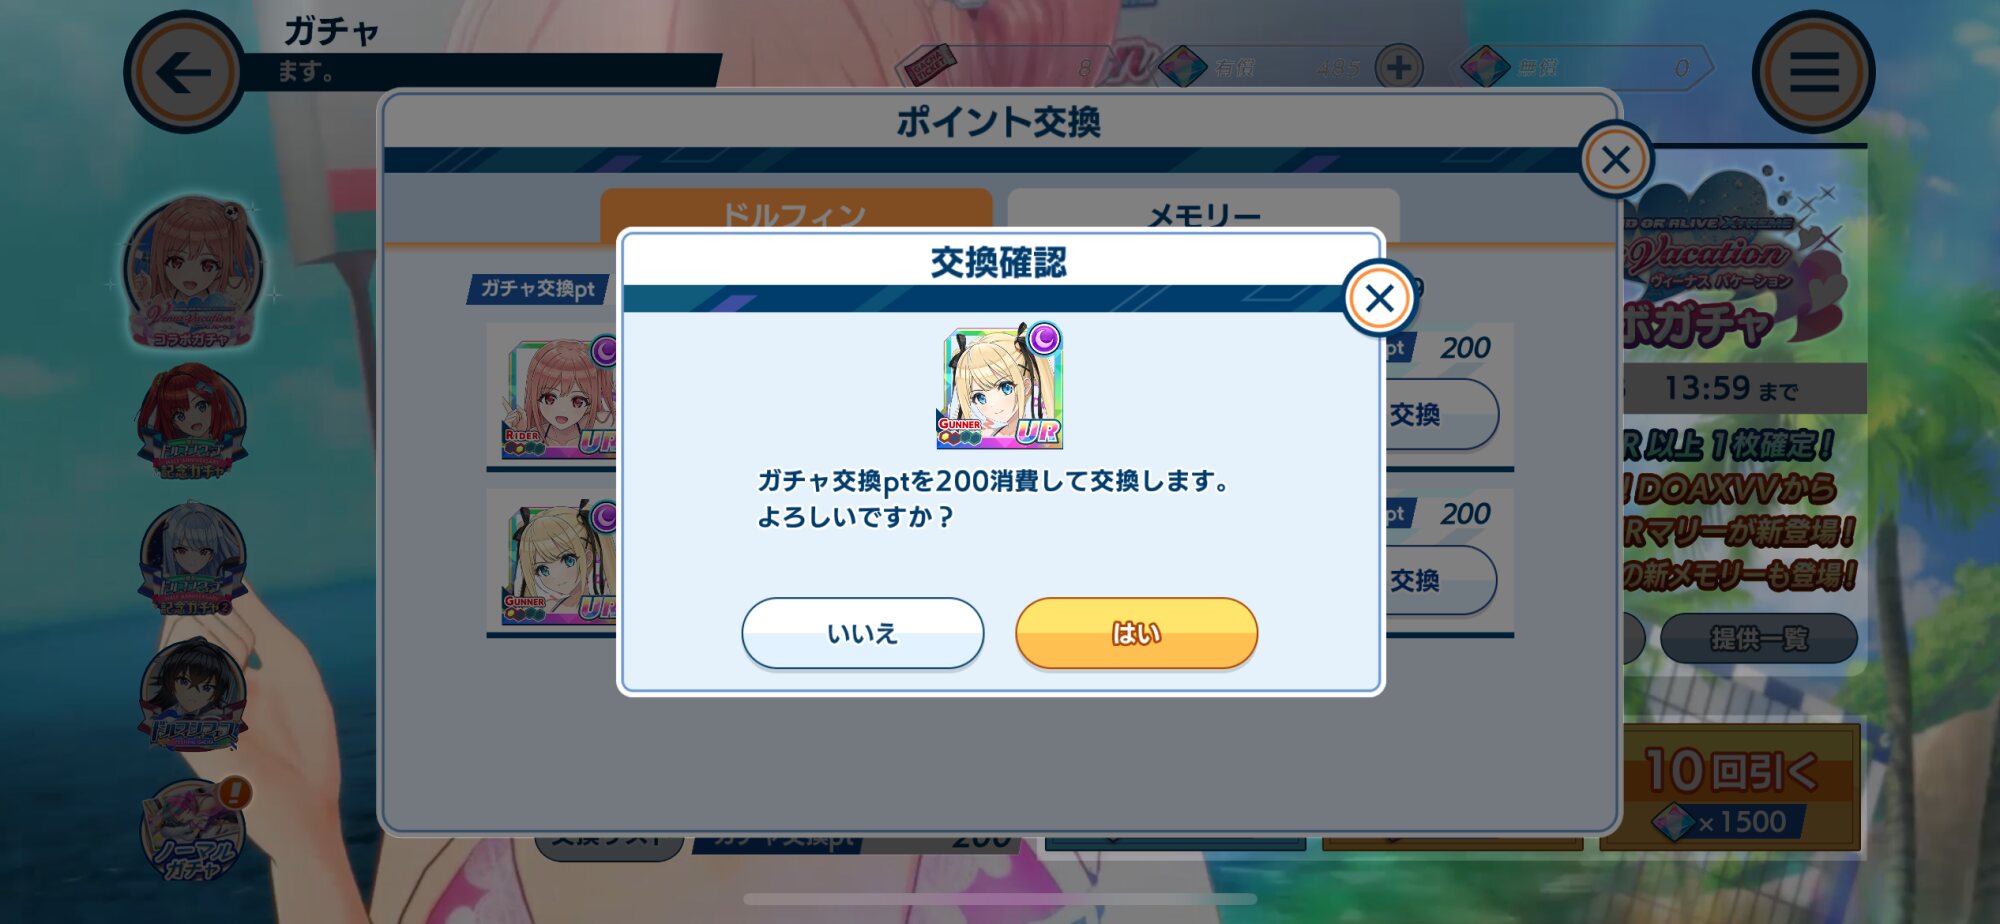Viewport: 2000px width, 924px height.
Task: Open the ノーマルガチャ icon
Action: tap(193, 832)
